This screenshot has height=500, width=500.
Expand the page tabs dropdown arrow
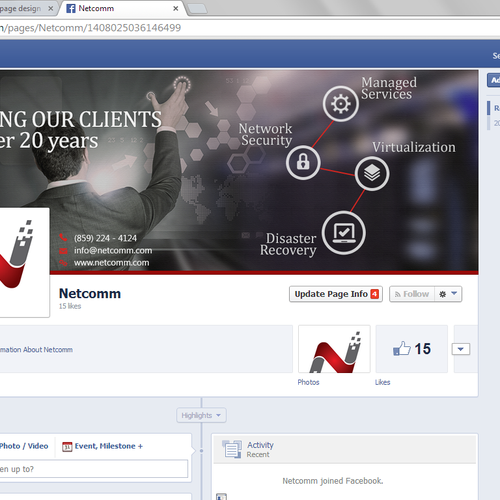pyautogui.click(x=461, y=349)
